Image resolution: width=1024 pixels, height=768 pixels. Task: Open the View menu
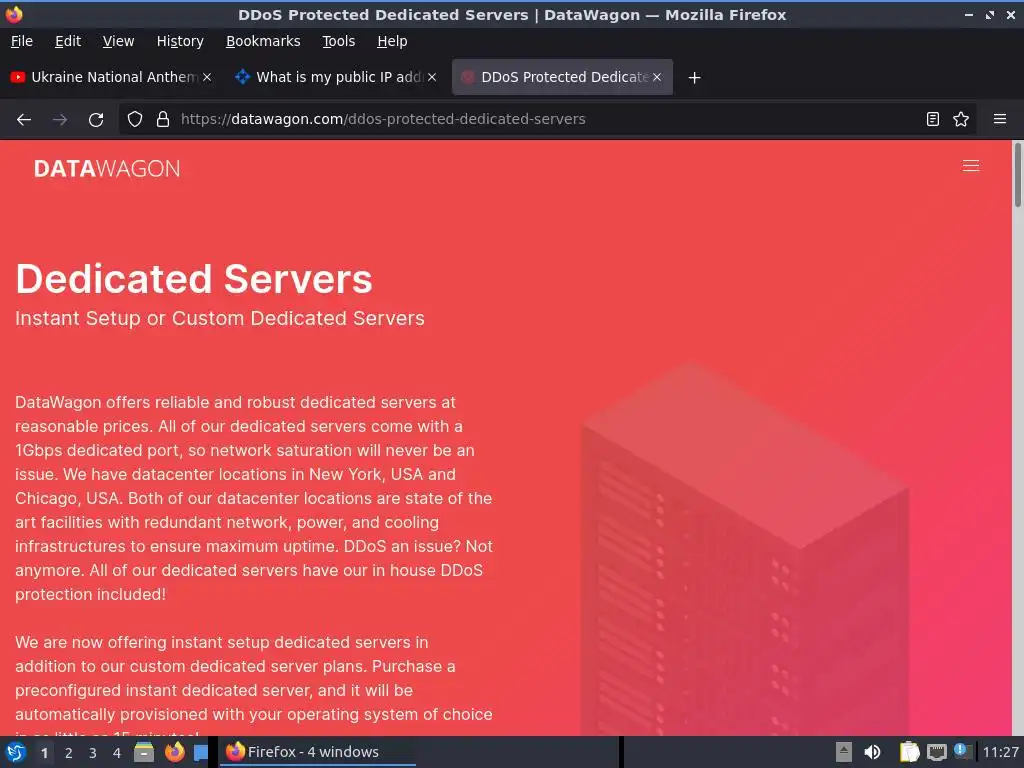pyautogui.click(x=118, y=41)
